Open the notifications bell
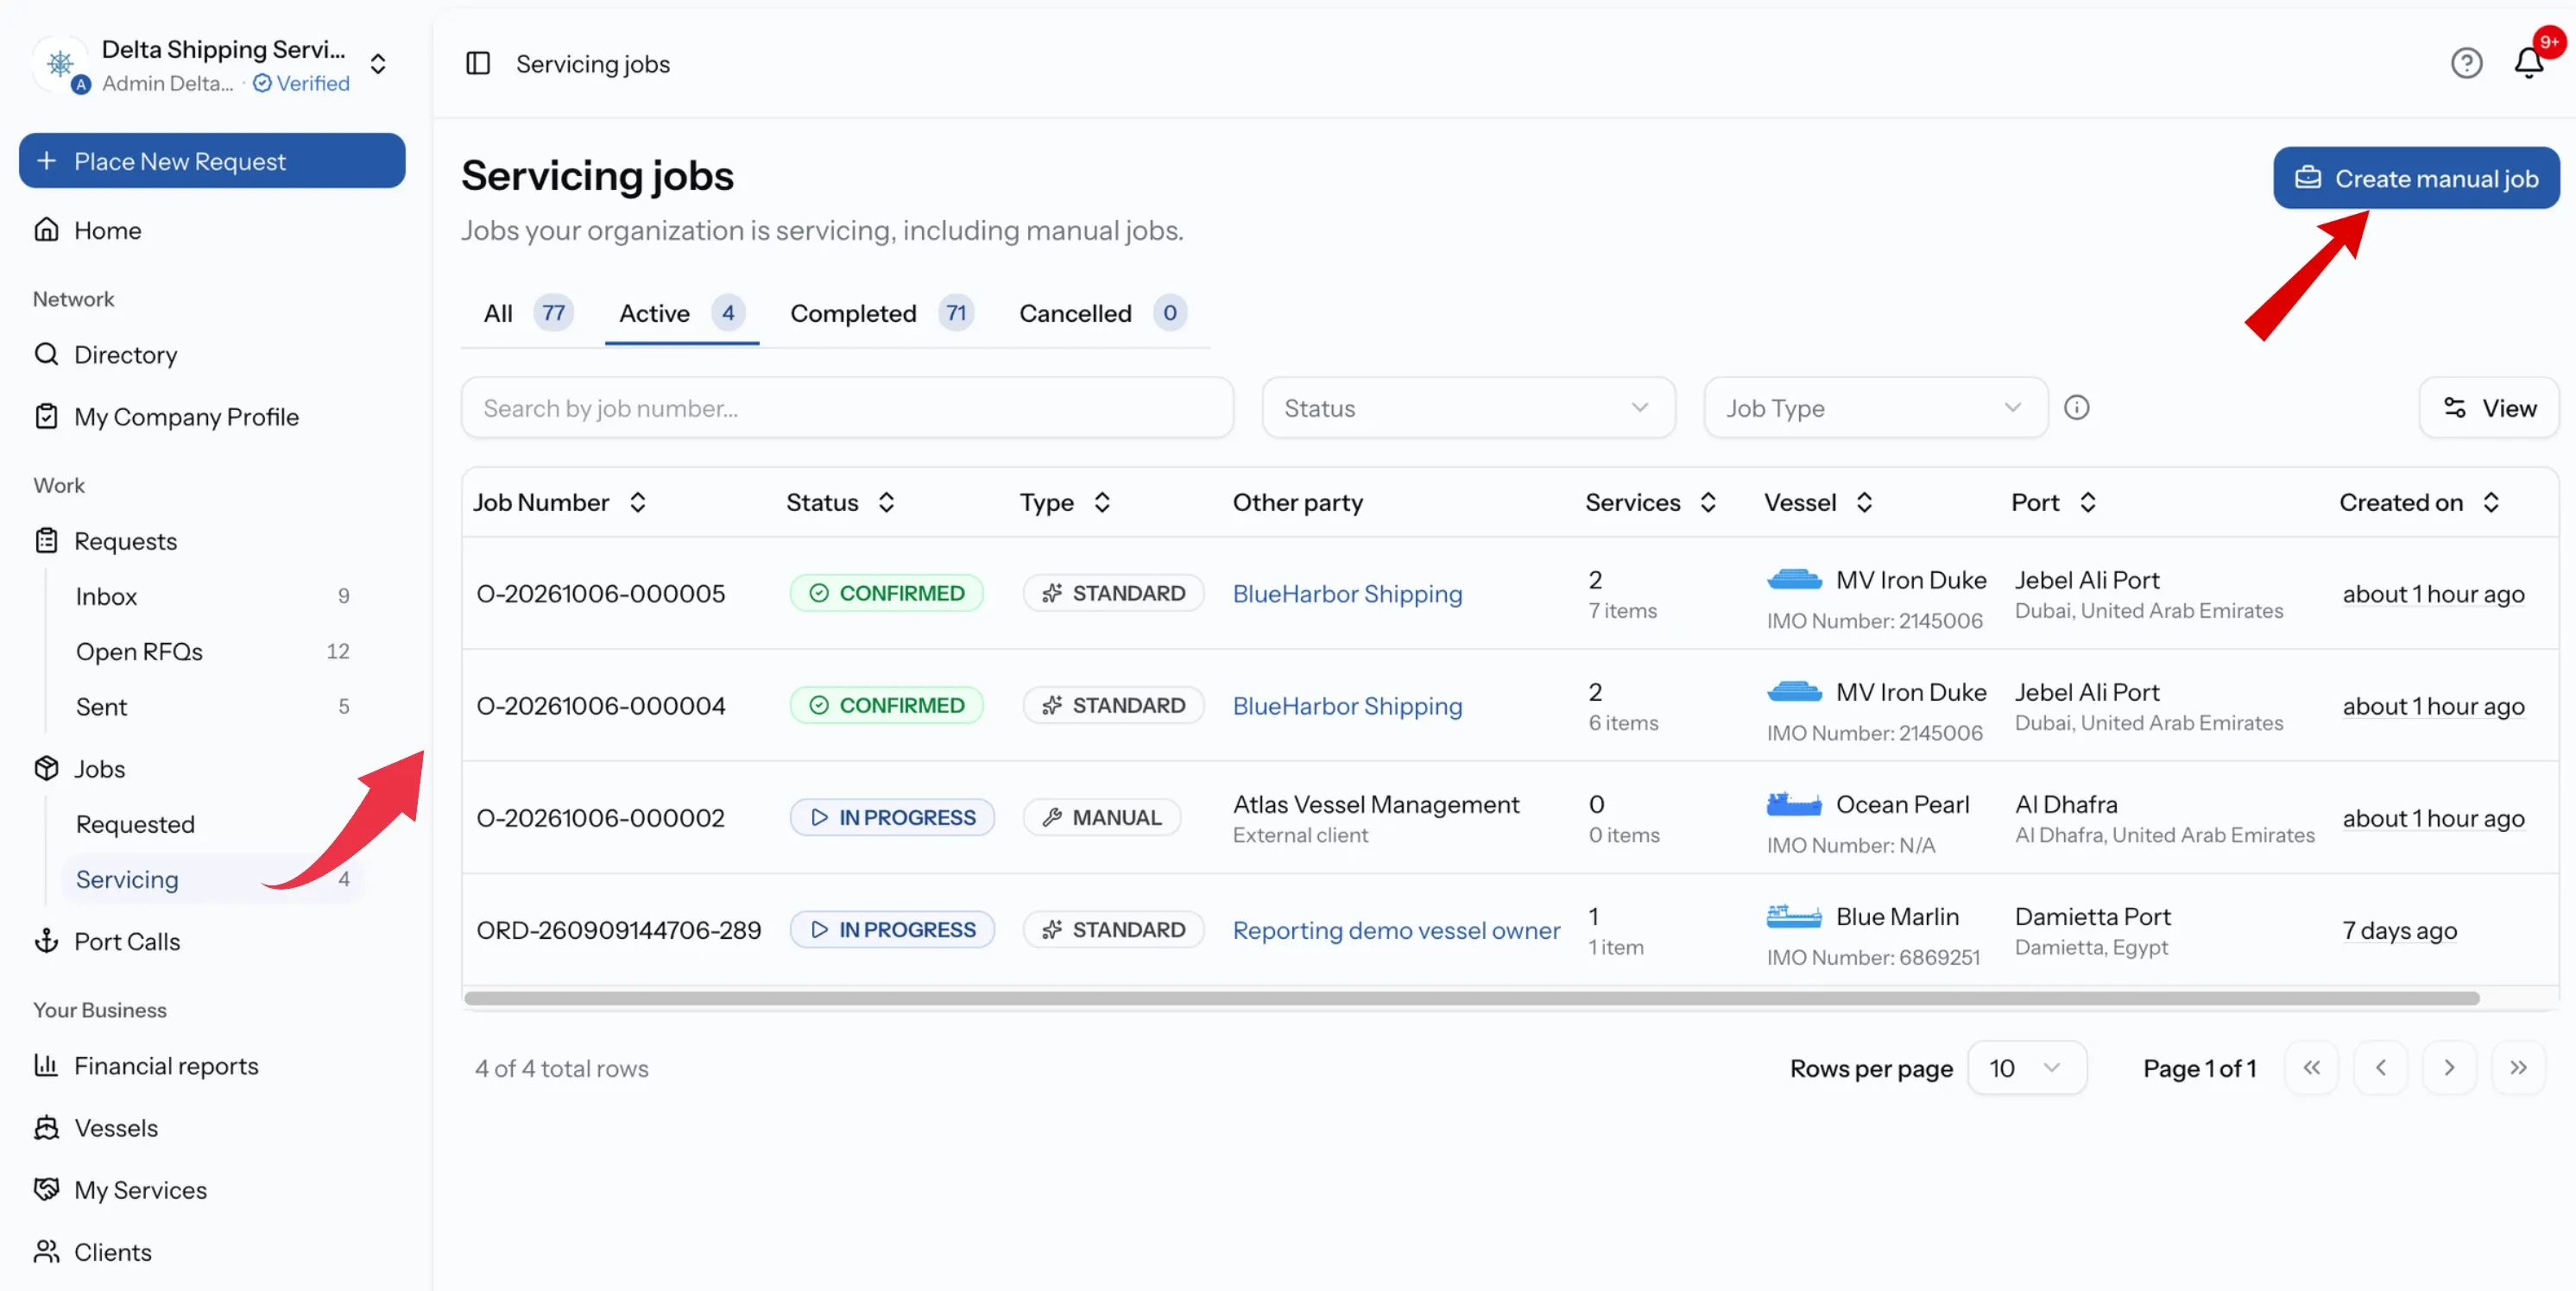The image size is (2576, 1291). pyautogui.click(x=2528, y=63)
